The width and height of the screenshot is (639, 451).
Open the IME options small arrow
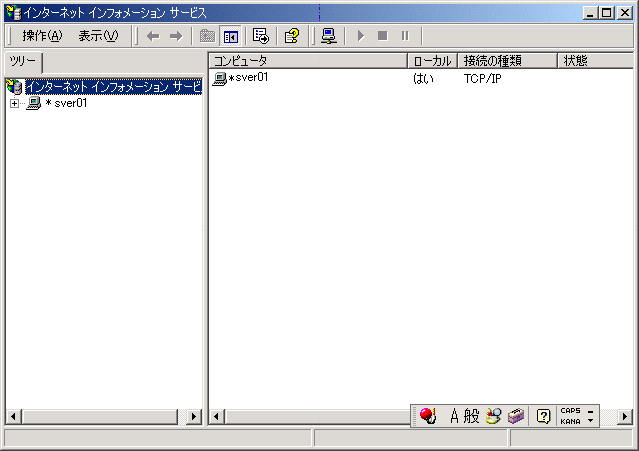click(591, 420)
